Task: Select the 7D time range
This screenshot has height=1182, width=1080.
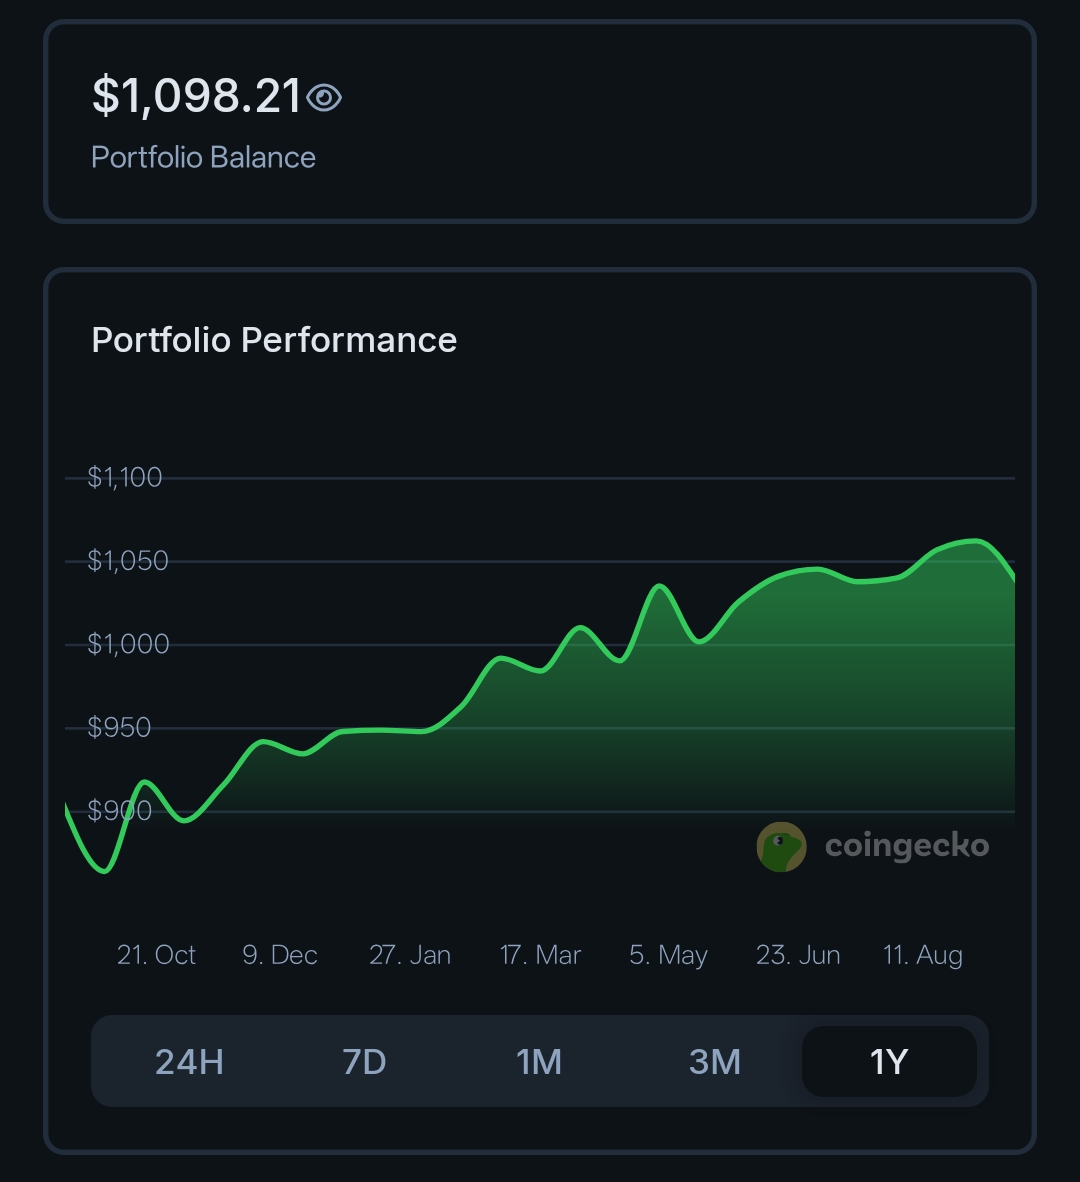Action: pyautogui.click(x=364, y=1061)
